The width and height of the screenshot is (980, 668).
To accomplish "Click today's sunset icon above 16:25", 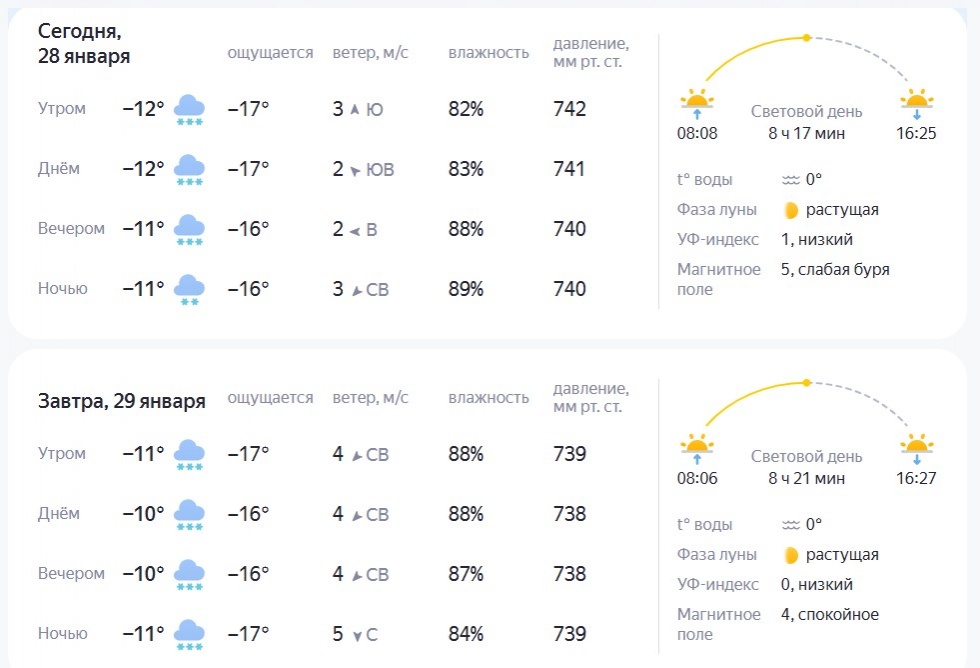I will point(916,103).
